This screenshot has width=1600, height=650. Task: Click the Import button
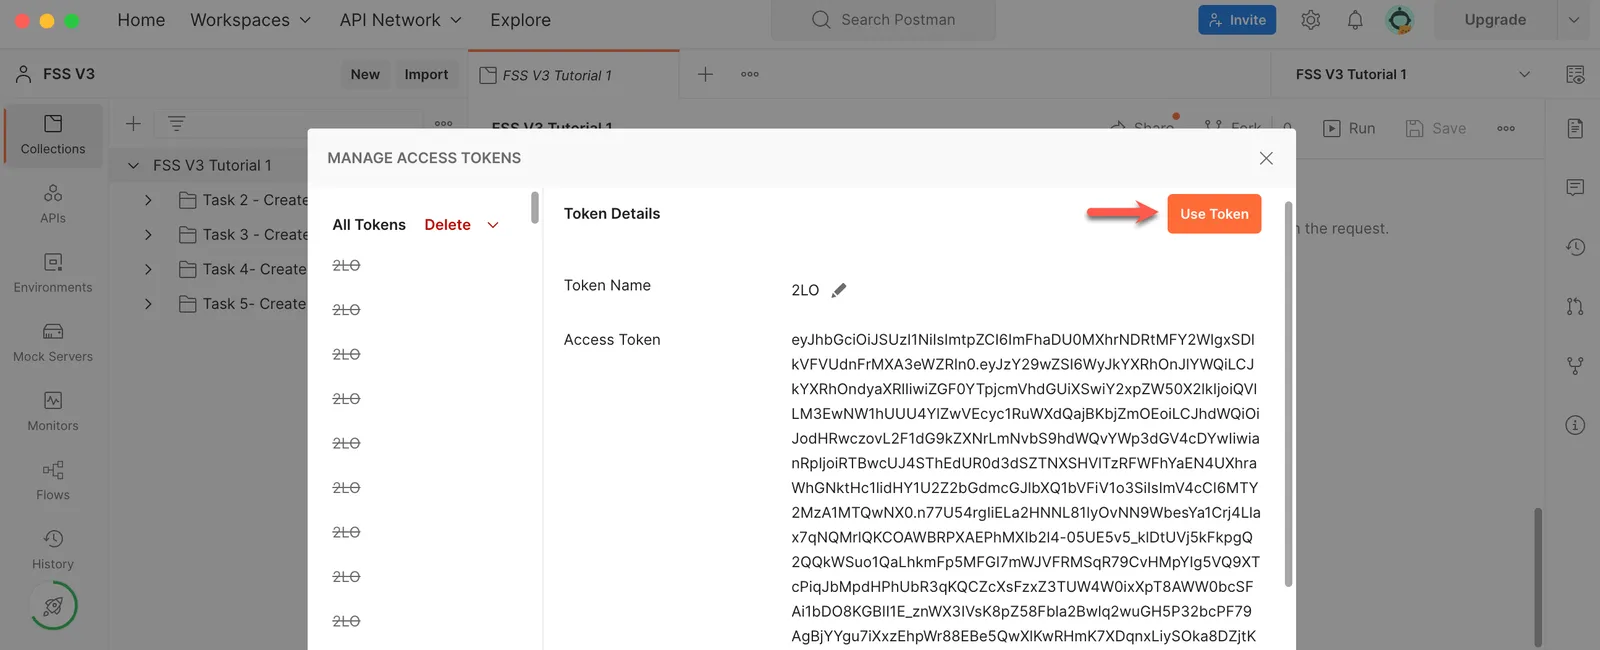click(426, 74)
